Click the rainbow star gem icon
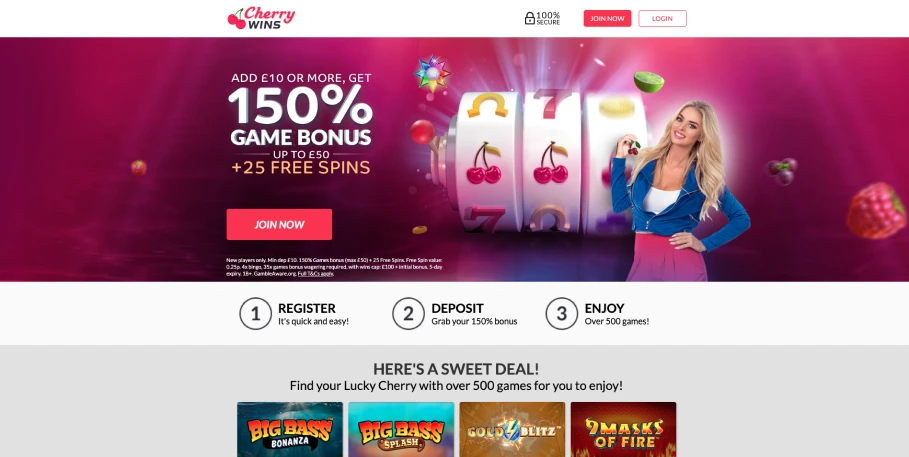The image size is (909, 457). (x=432, y=73)
